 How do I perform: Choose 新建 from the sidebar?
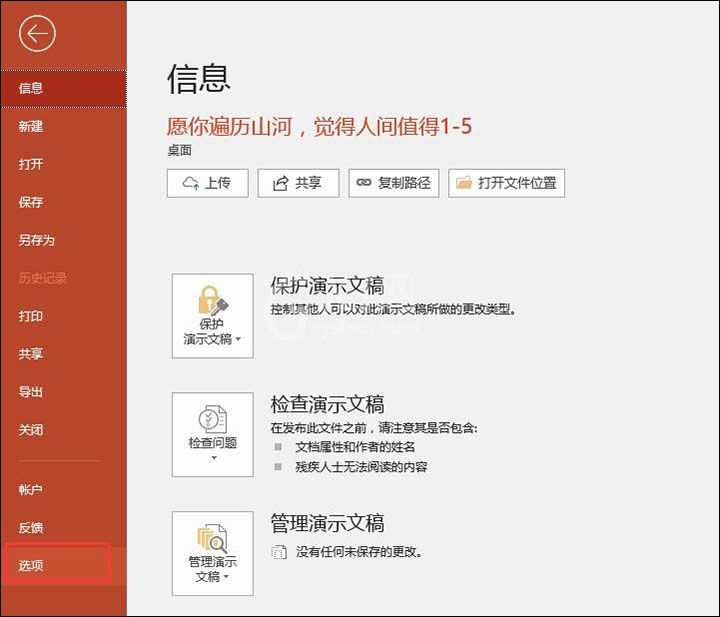pyautogui.click(x=63, y=126)
